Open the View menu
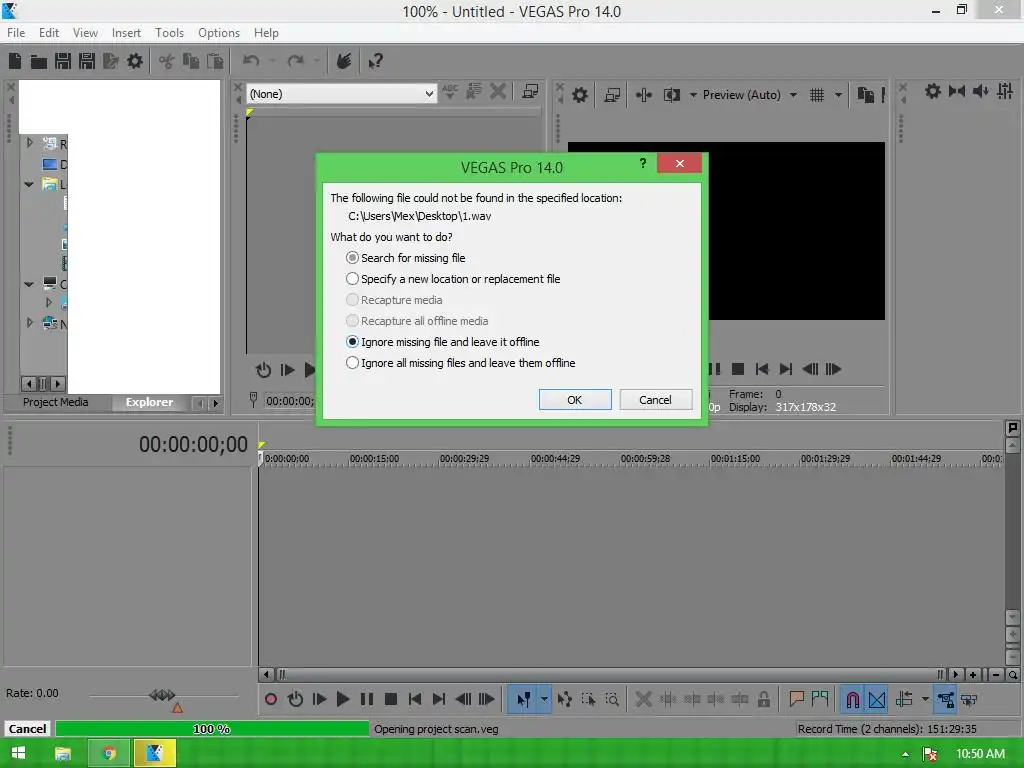The width and height of the screenshot is (1024, 768). (85, 33)
